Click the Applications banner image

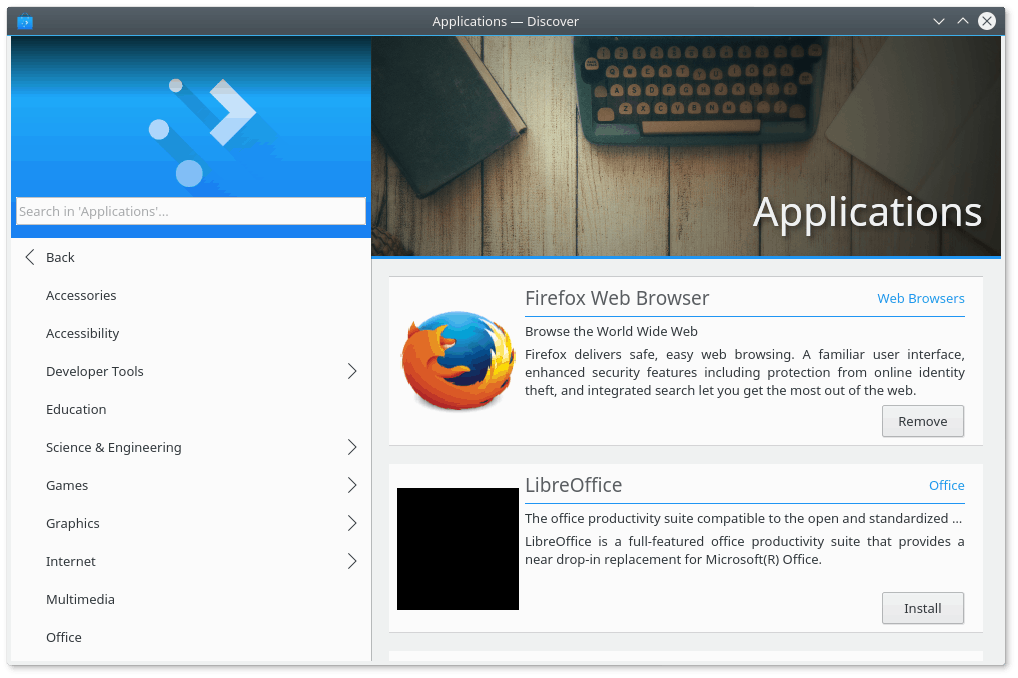point(686,146)
